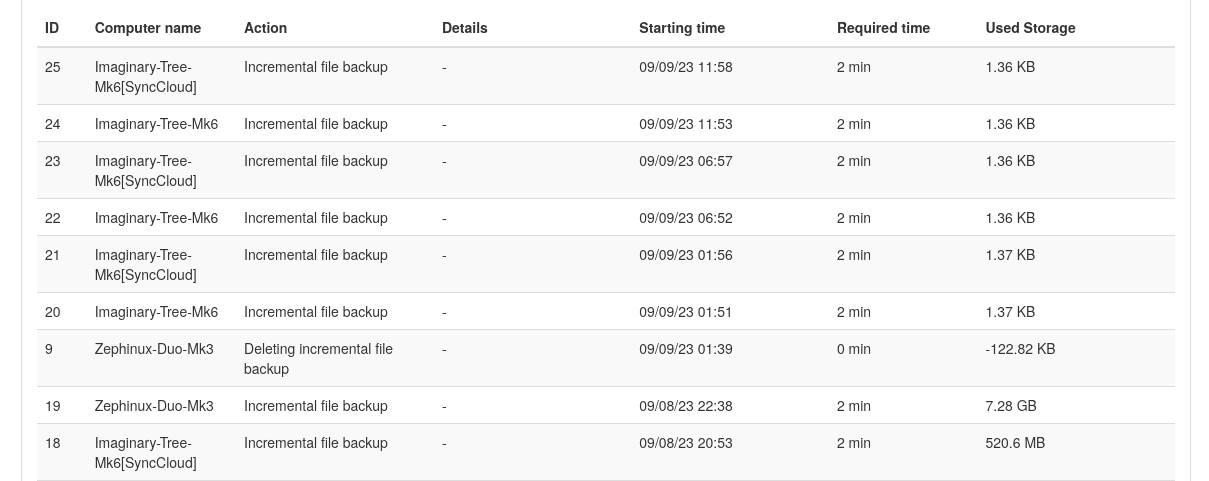Screen dimensions: 1209x481
Task: Click the -122.82 KB storage value
Action: click(1020, 349)
